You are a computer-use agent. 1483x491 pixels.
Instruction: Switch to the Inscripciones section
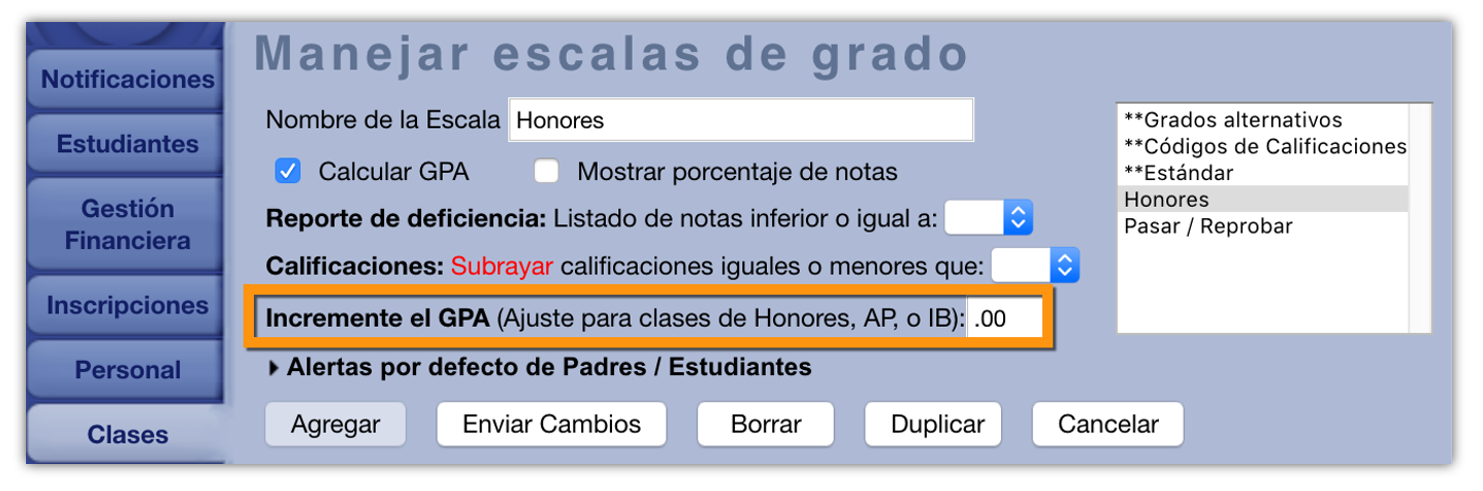pyautogui.click(x=127, y=306)
